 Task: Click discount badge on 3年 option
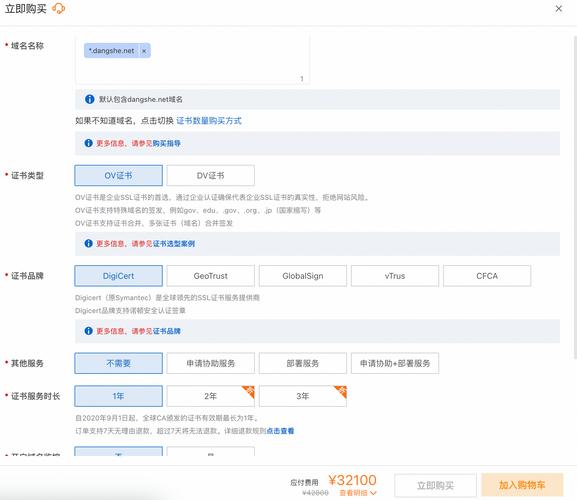[x=341, y=391]
